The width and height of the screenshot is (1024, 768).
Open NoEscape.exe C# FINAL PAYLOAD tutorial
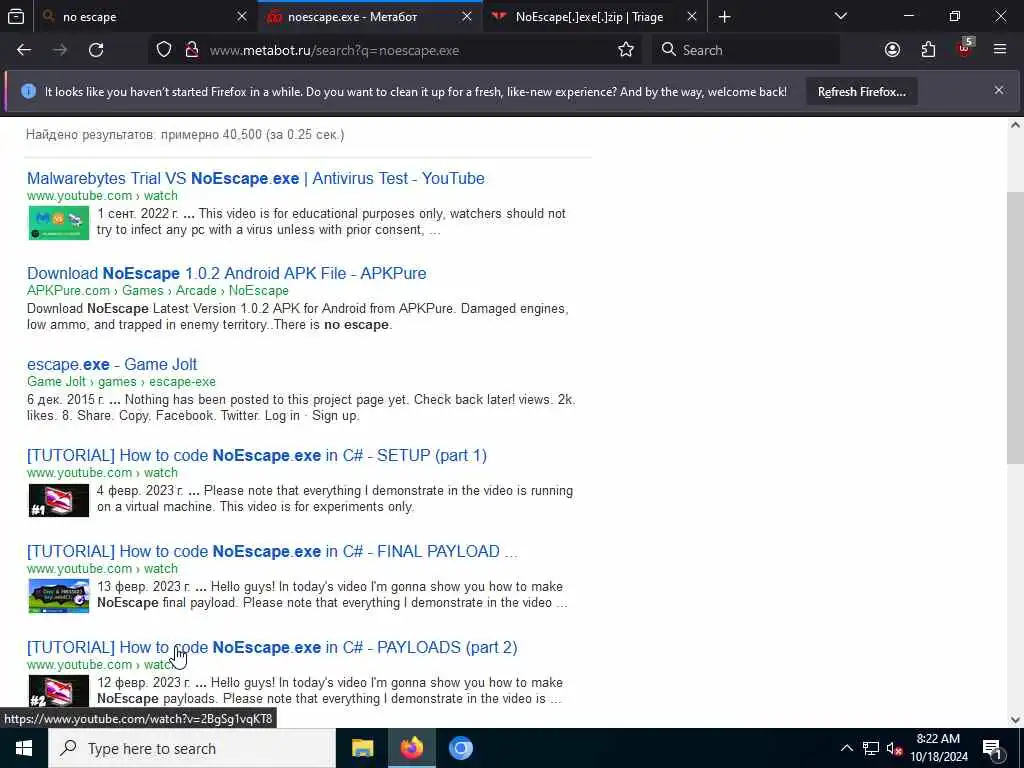(x=272, y=551)
